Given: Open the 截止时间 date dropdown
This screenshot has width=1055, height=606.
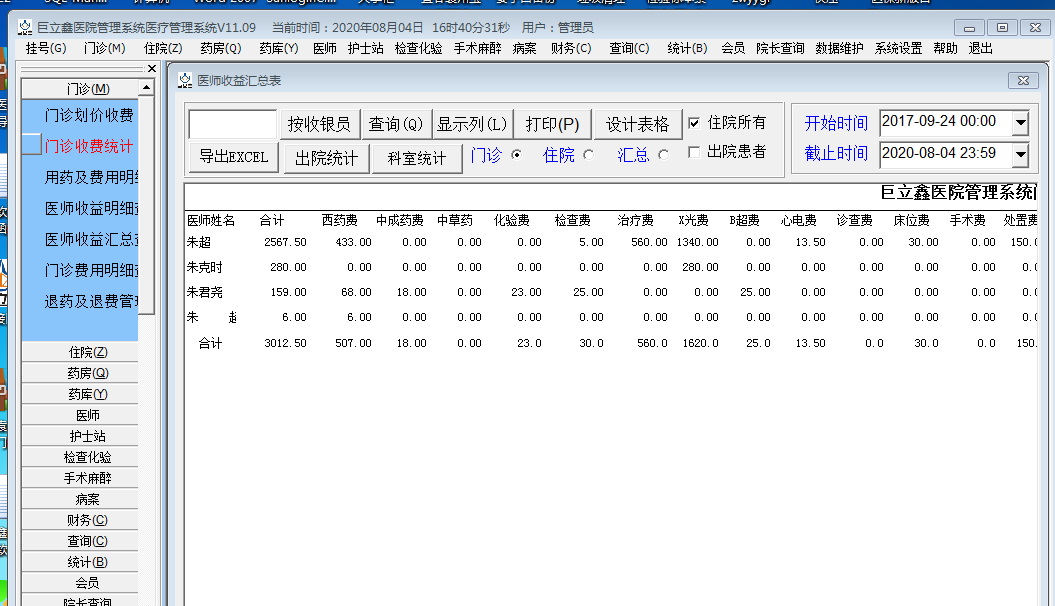Looking at the screenshot, I should (x=1020, y=155).
